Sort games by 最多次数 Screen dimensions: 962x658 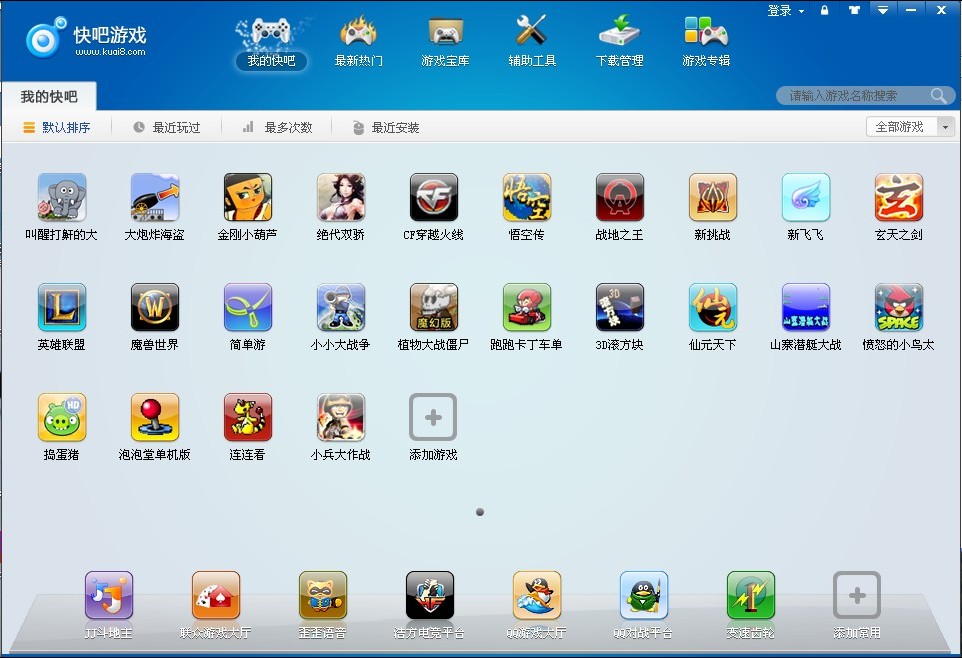click(x=277, y=127)
